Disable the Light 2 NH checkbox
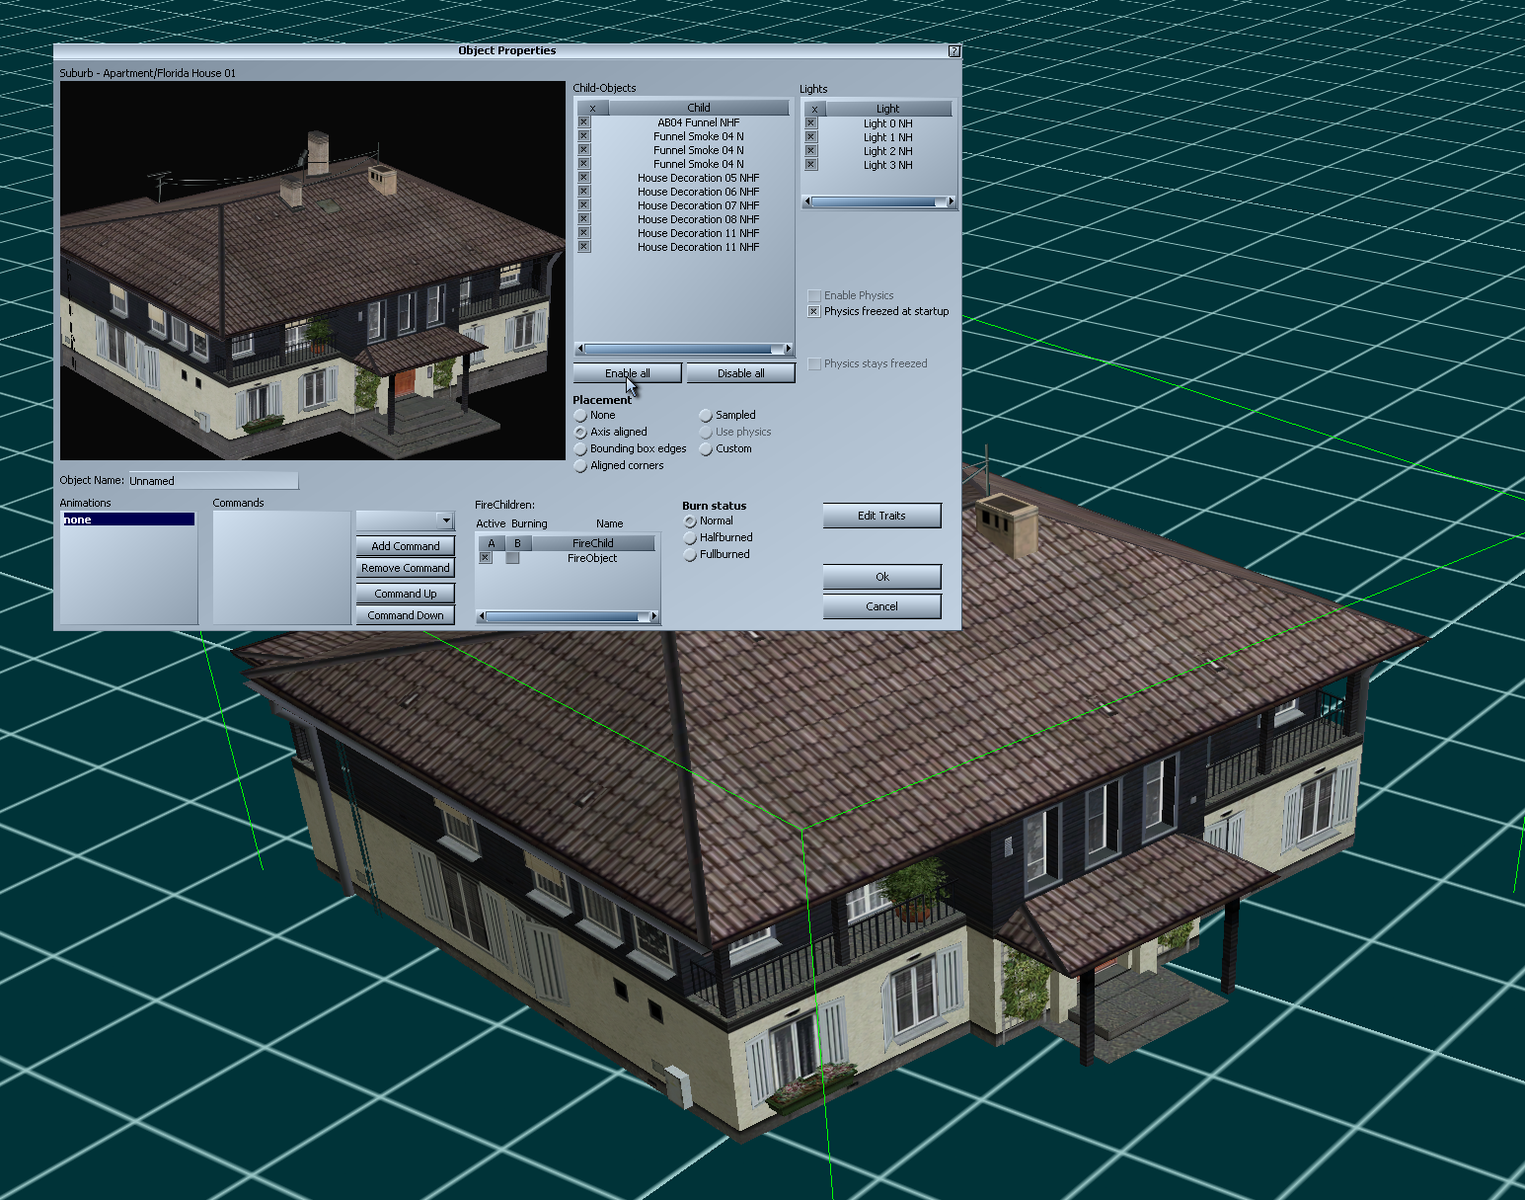Viewport: 1525px width, 1200px height. point(811,151)
